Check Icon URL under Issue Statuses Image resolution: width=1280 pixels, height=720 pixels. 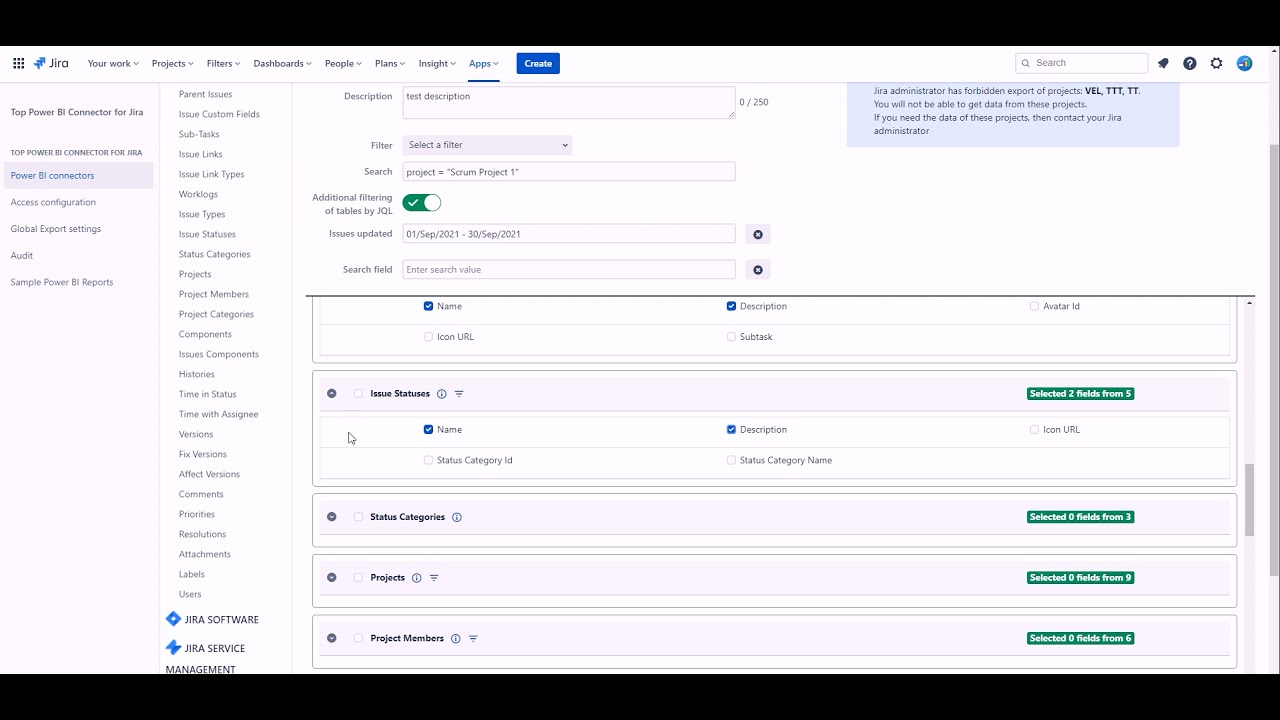click(1034, 430)
